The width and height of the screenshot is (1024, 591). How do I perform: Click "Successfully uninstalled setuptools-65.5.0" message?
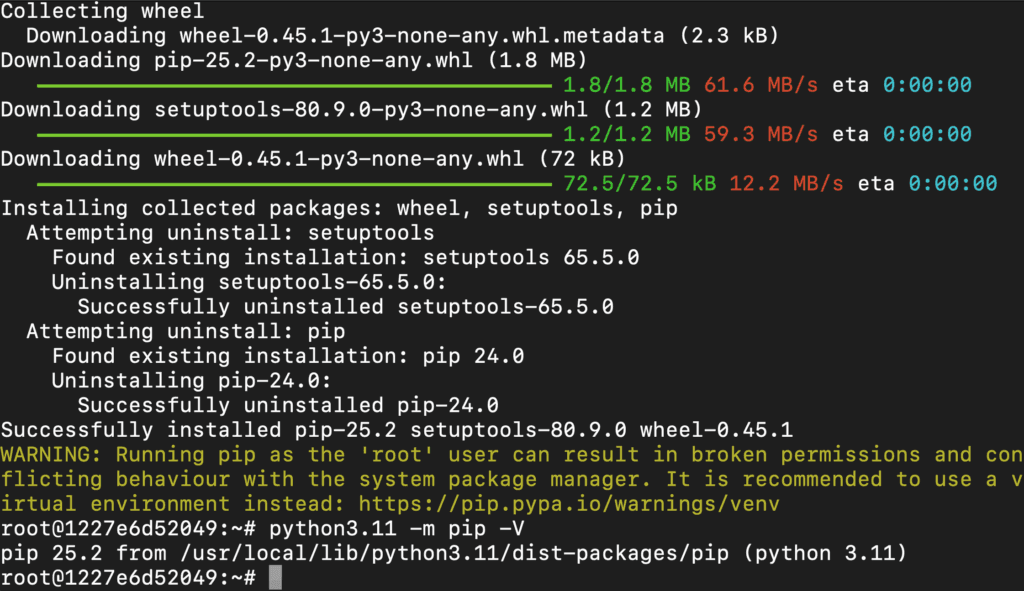pos(345,307)
